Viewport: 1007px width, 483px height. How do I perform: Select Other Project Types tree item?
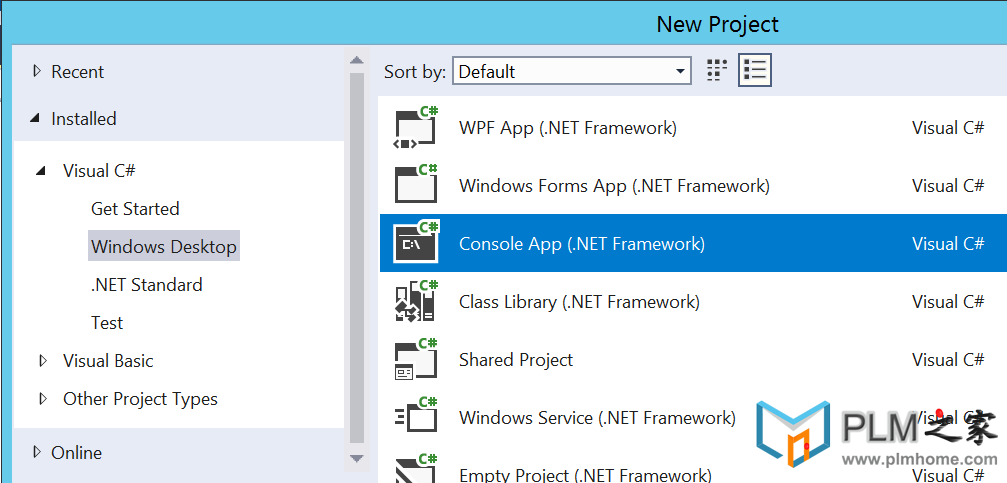coord(140,399)
